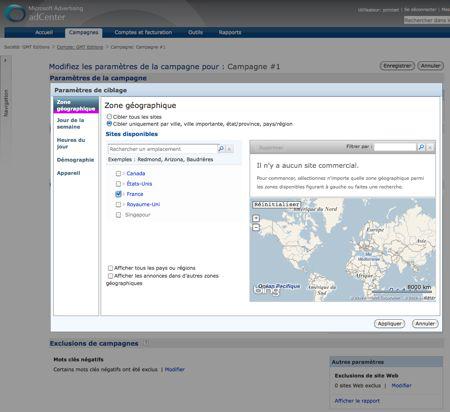
Task: Click the location search magnifier icon
Action: point(221,148)
